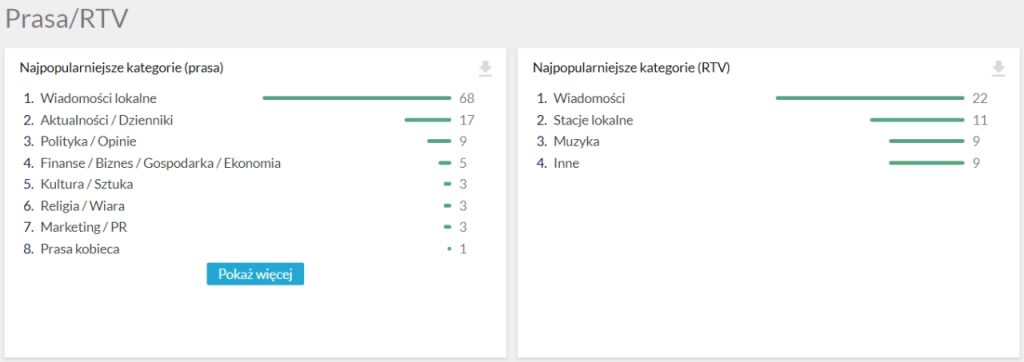Open Stacje lokalne RTV category

(593, 120)
